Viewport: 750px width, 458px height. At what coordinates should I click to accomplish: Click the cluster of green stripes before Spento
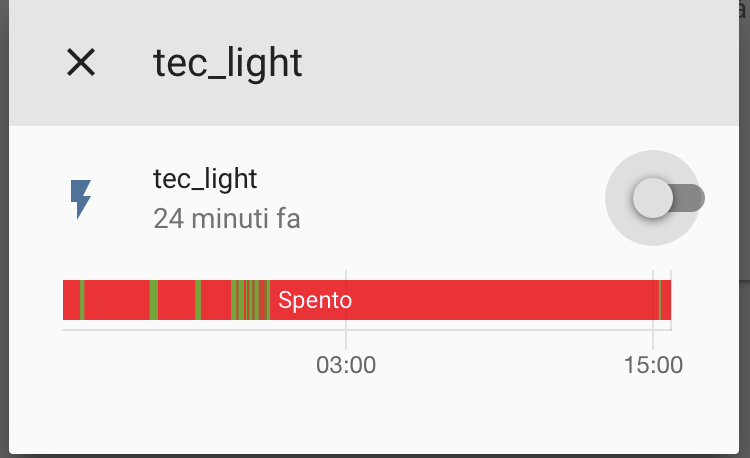251,300
